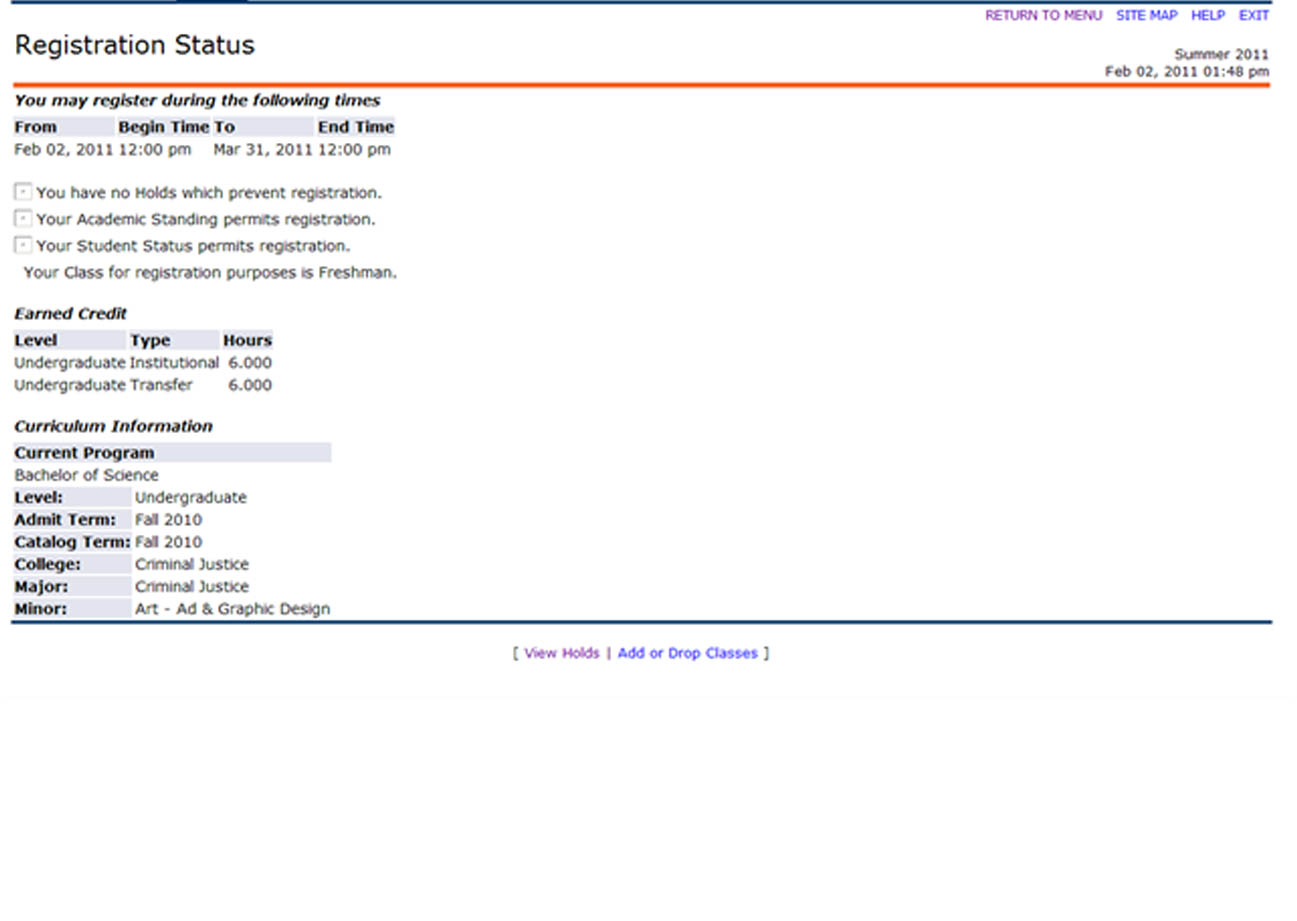Open the View Holds link
Screen dimensions: 1297x921
coord(562,653)
